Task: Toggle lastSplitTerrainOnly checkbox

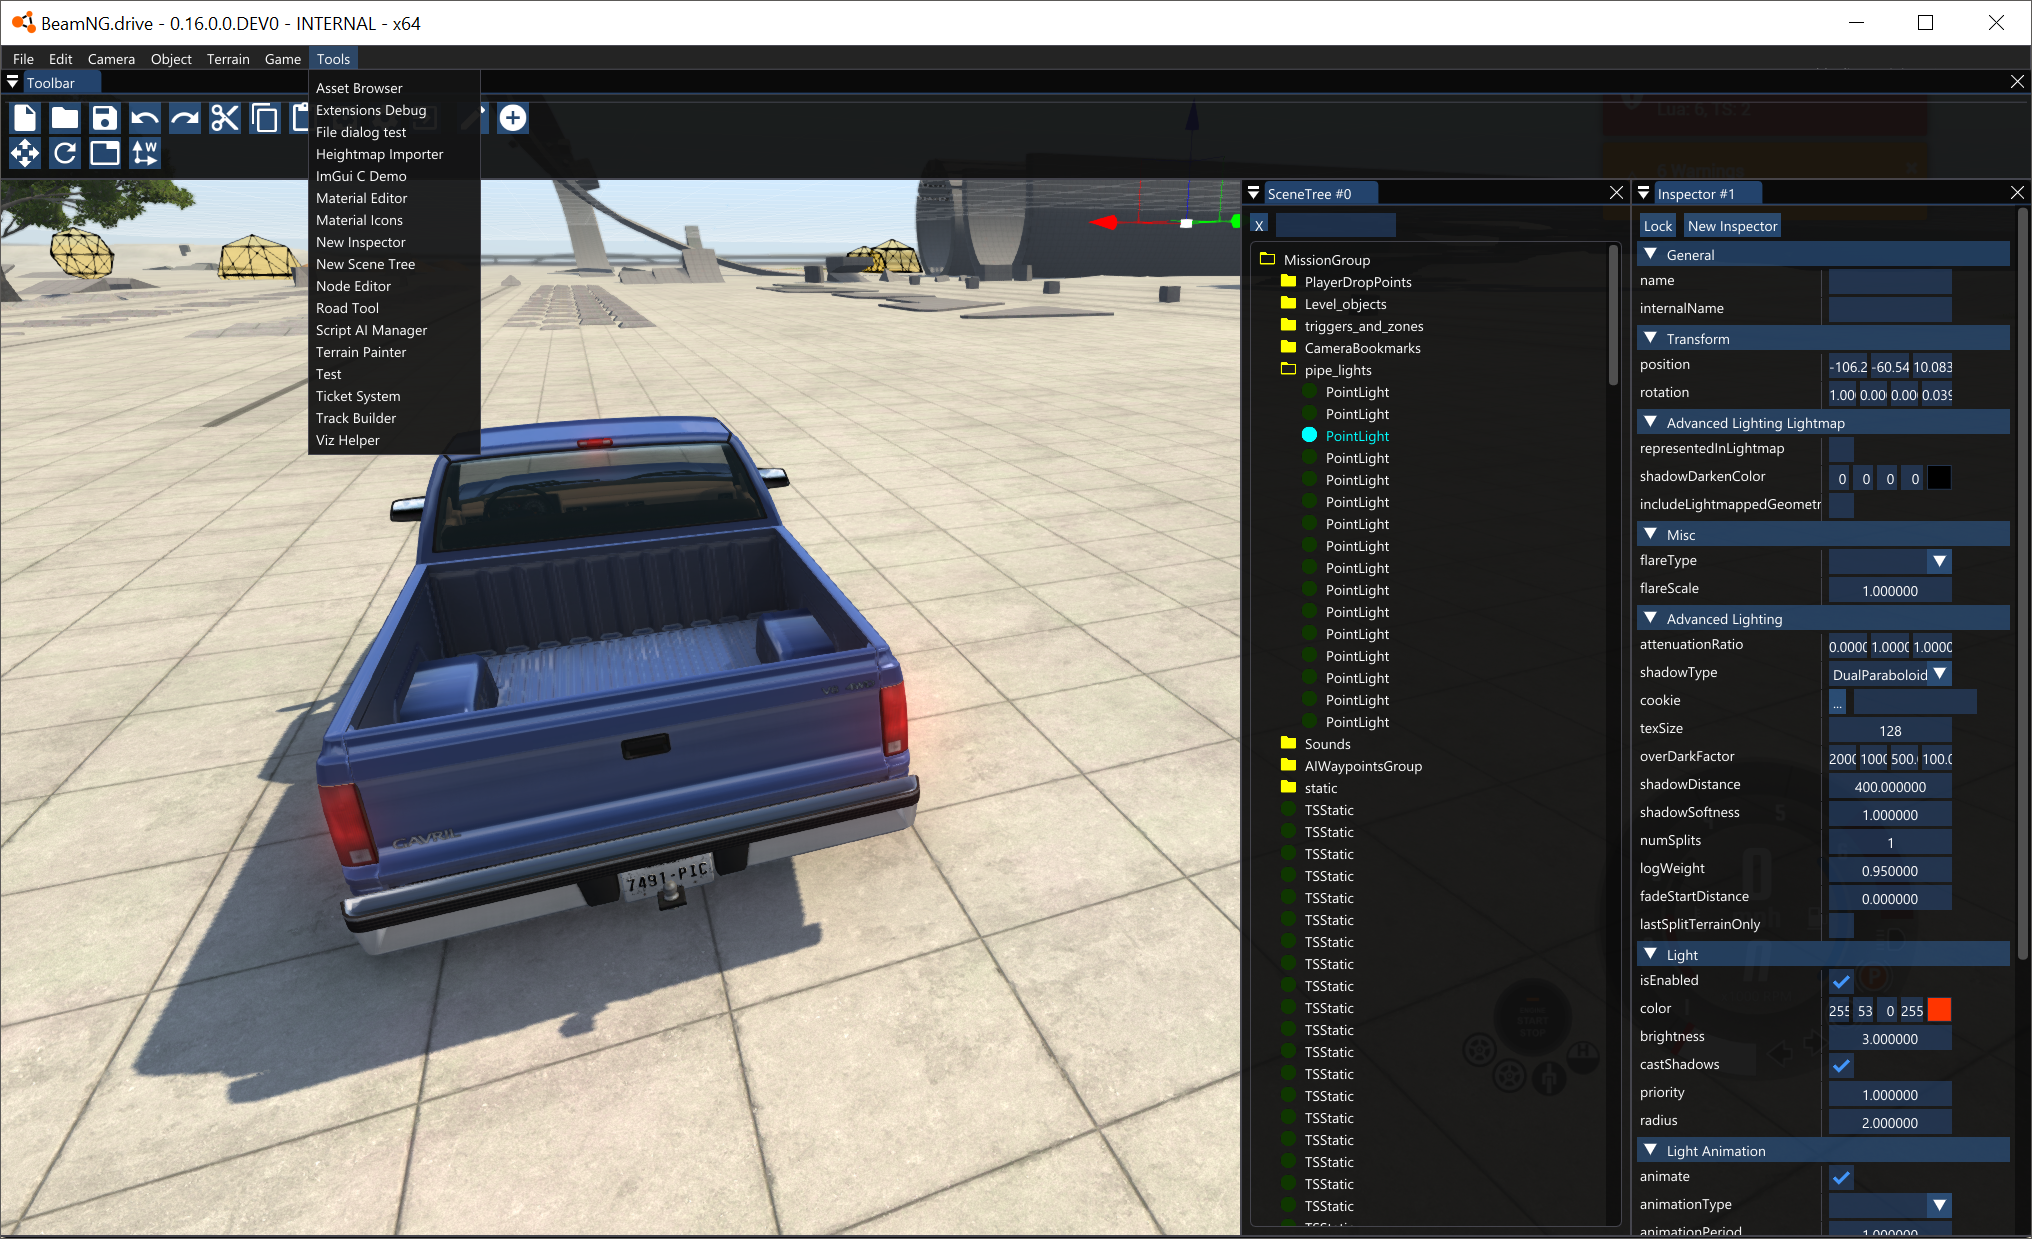Action: [1841, 926]
